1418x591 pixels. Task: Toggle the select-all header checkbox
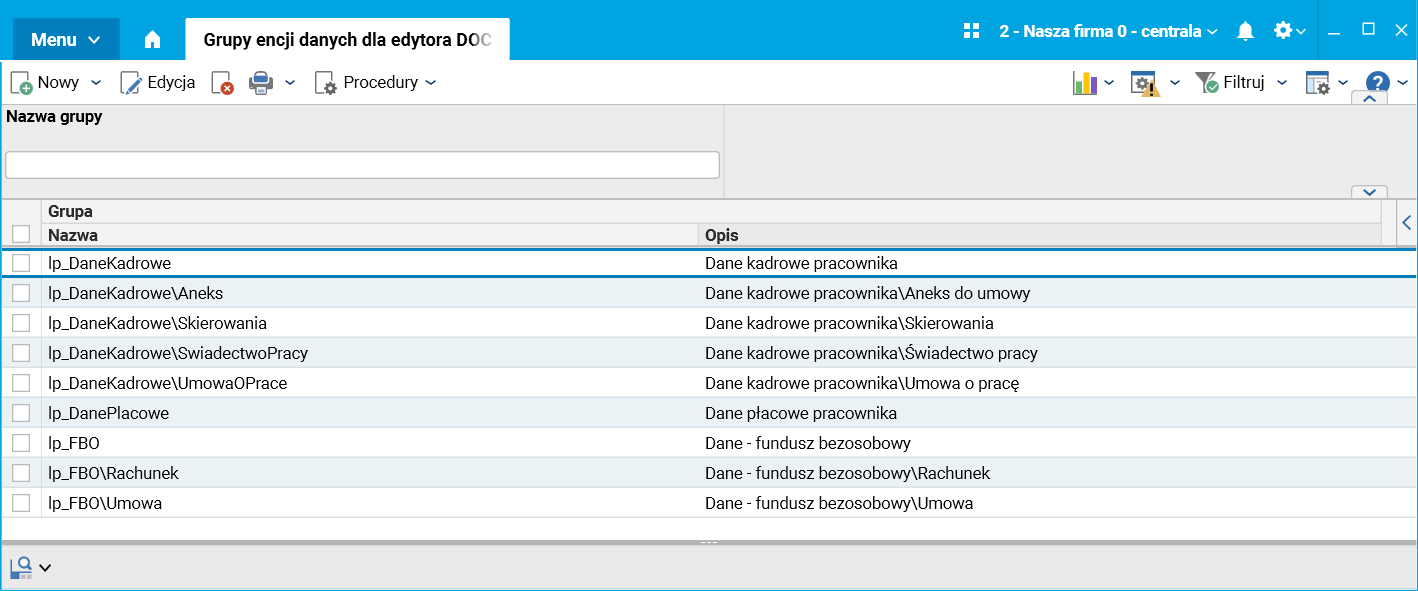tap(21, 235)
